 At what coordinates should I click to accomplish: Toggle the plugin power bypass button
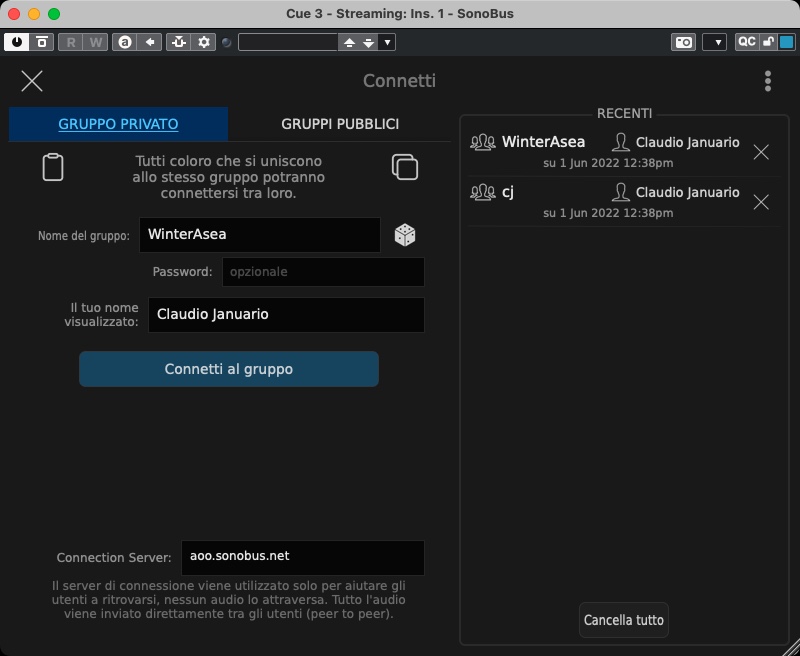point(17,42)
